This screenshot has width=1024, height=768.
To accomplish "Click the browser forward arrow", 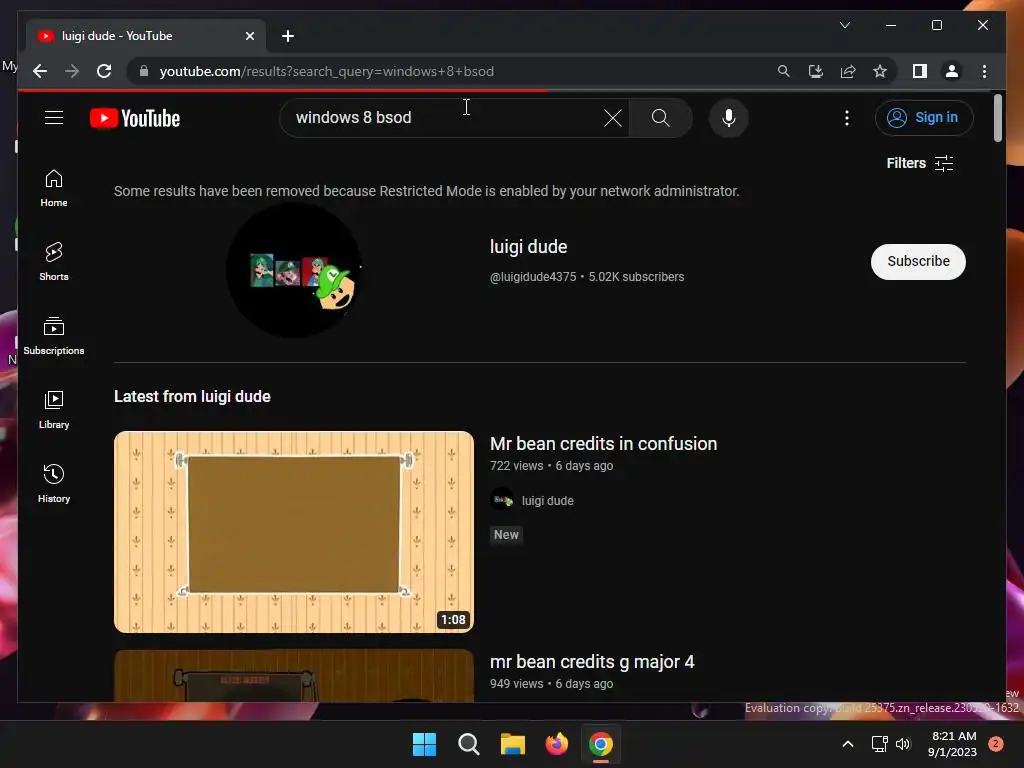I will [x=72, y=71].
